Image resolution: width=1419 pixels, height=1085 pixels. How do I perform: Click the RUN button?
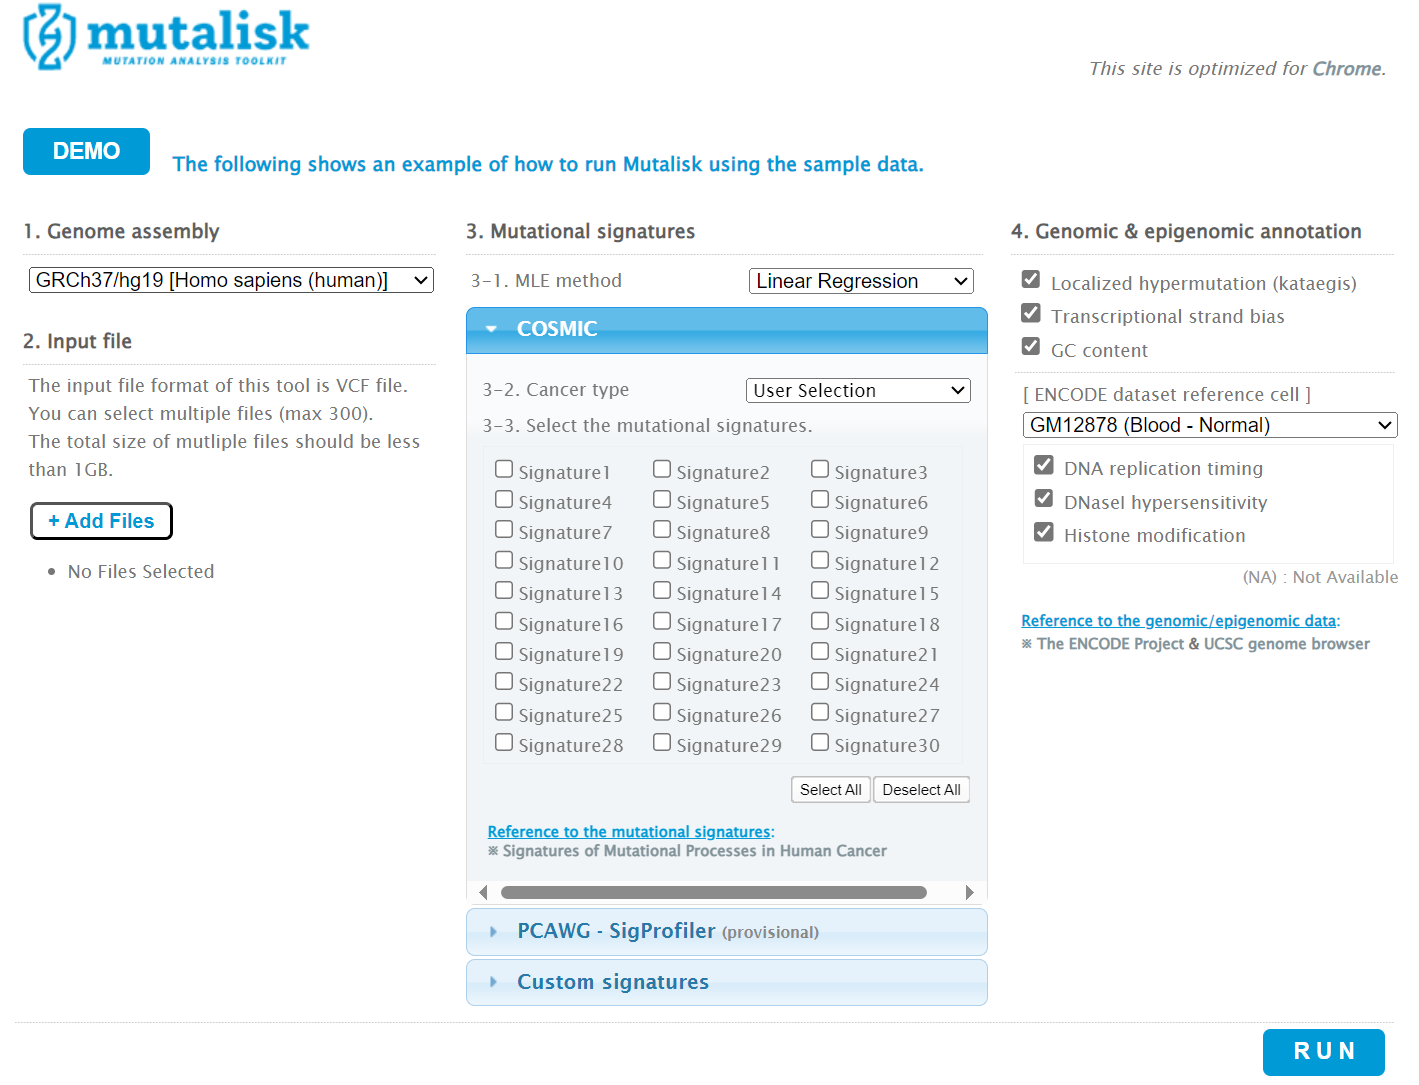click(1324, 1052)
